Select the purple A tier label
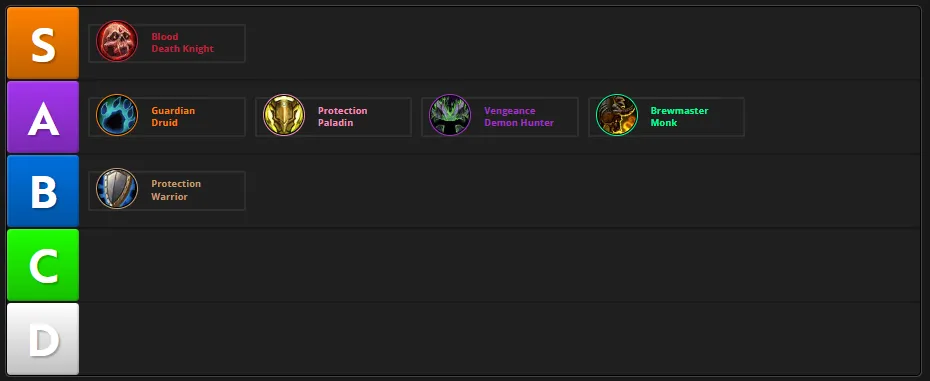The width and height of the screenshot is (930, 381). coord(43,117)
